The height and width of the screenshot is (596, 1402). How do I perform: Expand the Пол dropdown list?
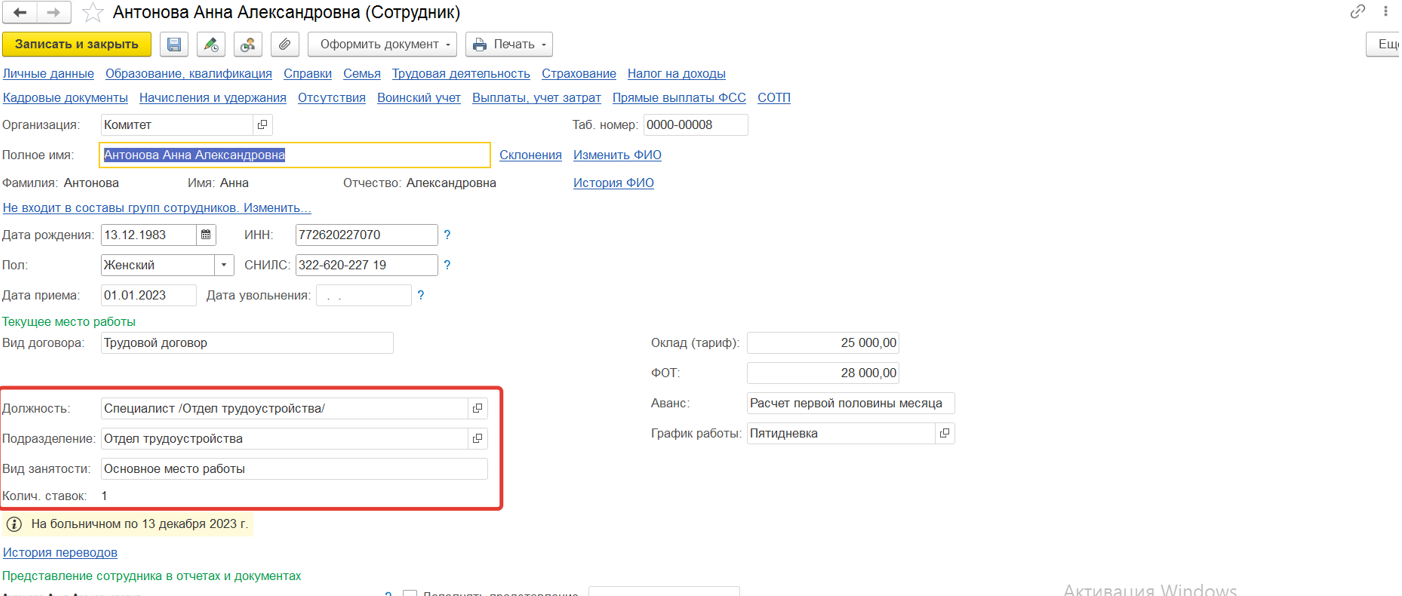[x=224, y=265]
